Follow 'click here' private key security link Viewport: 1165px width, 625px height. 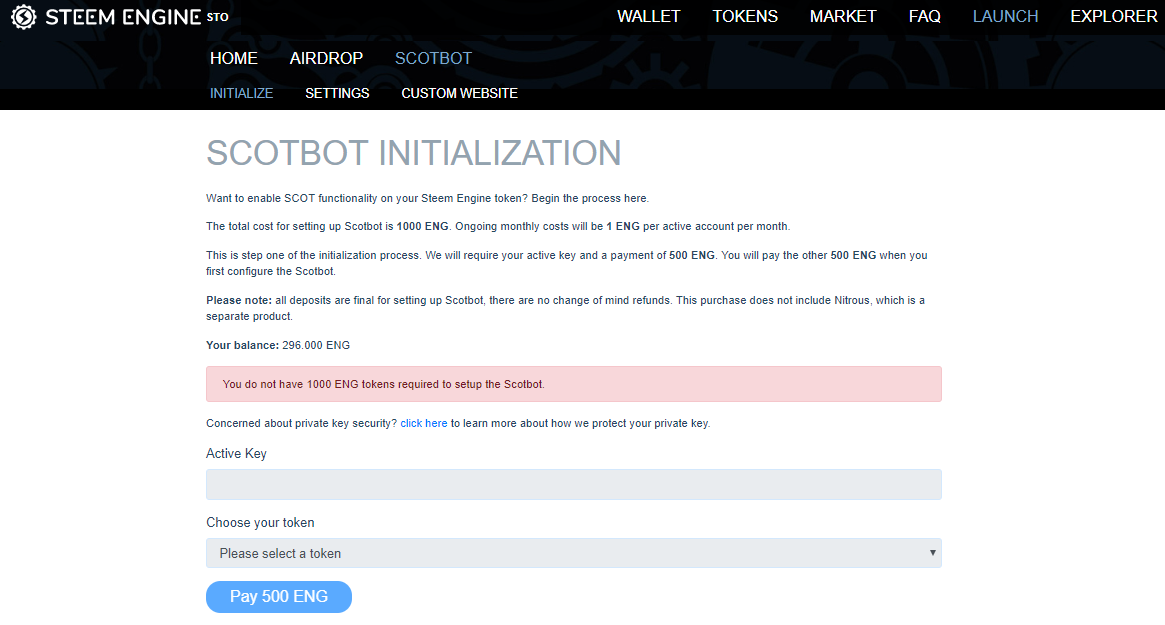(x=423, y=423)
